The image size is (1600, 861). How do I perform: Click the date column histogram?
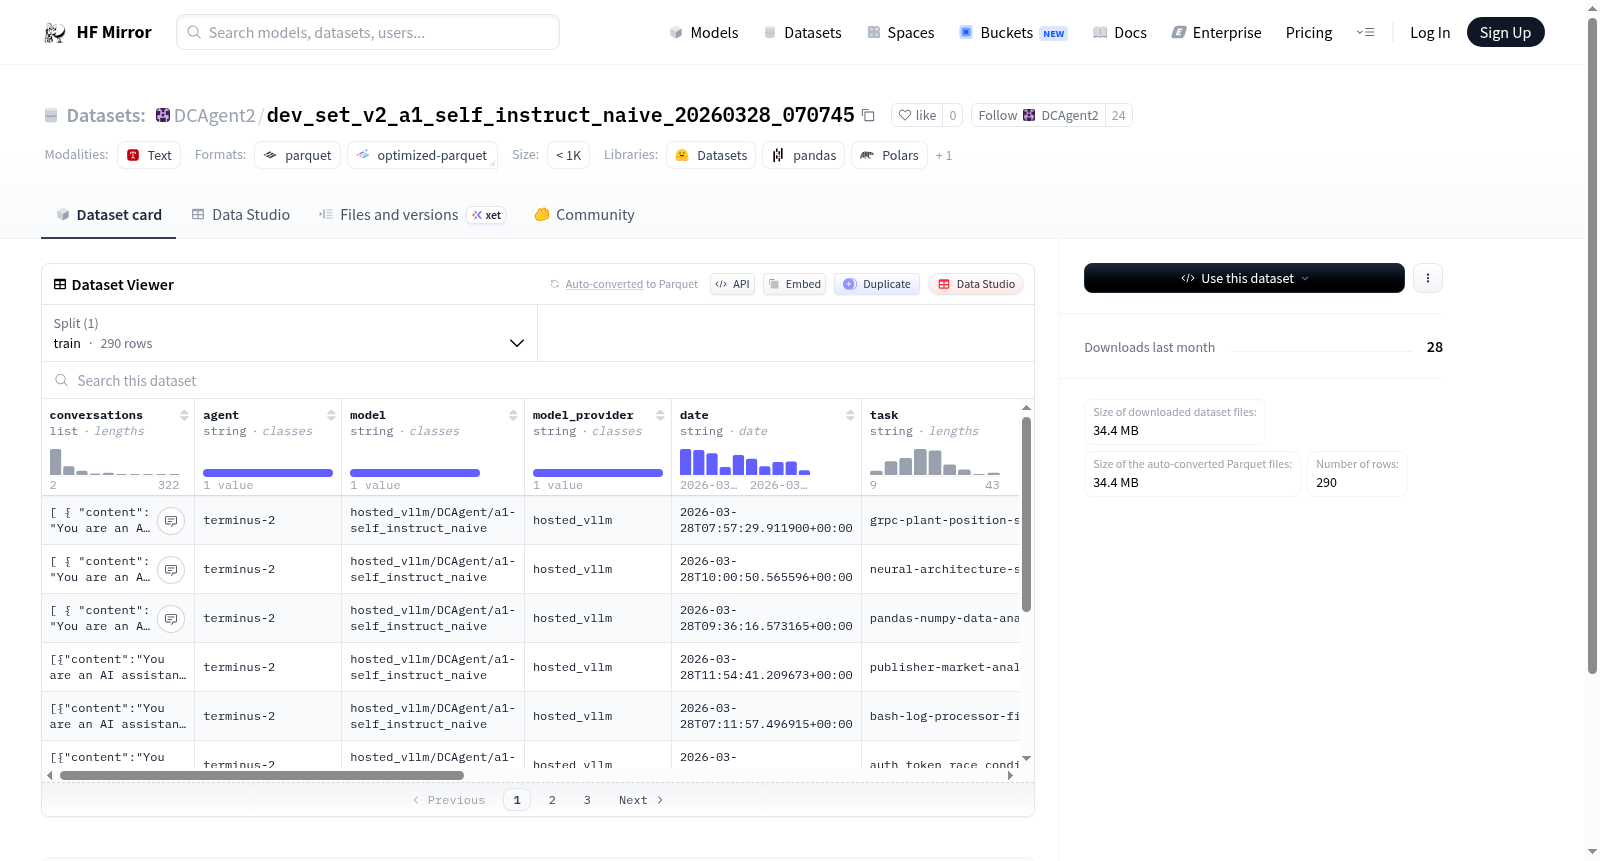pyautogui.click(x=745, y=461)
